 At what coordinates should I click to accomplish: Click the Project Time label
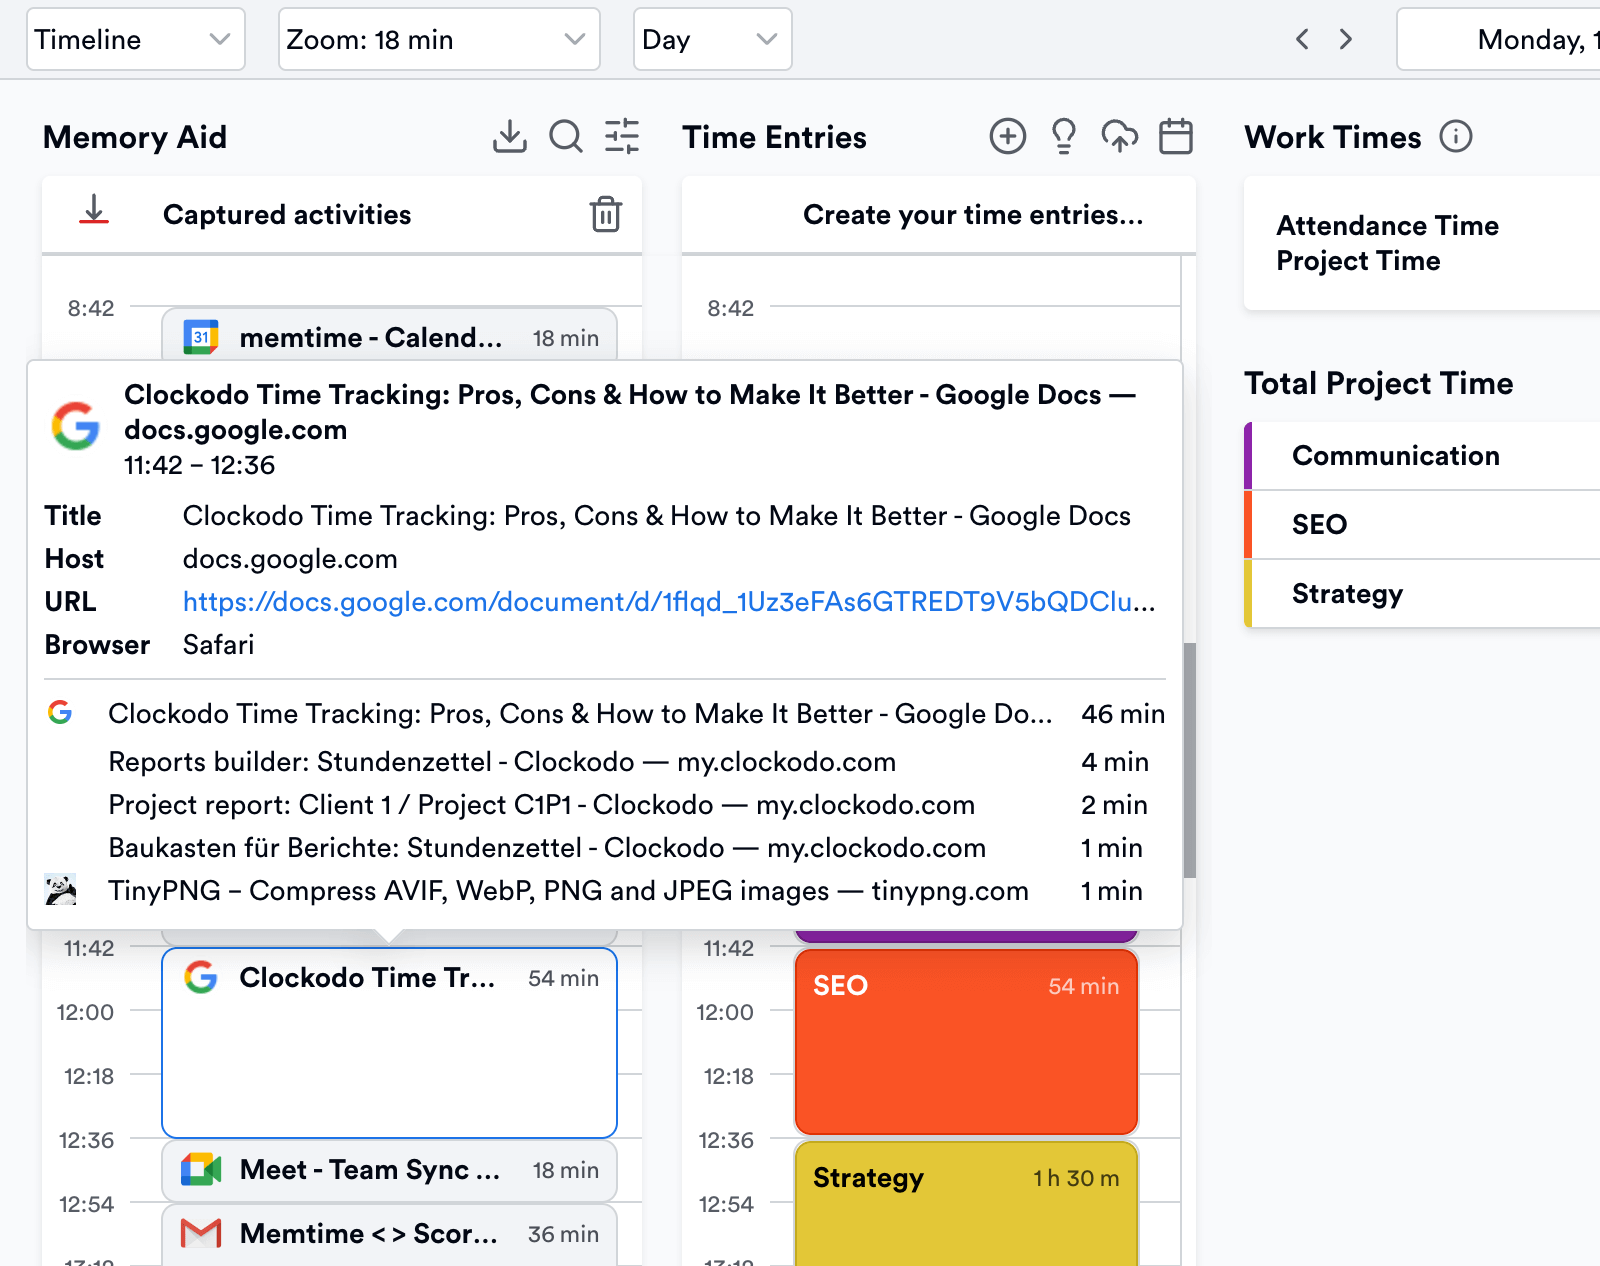1358,261
